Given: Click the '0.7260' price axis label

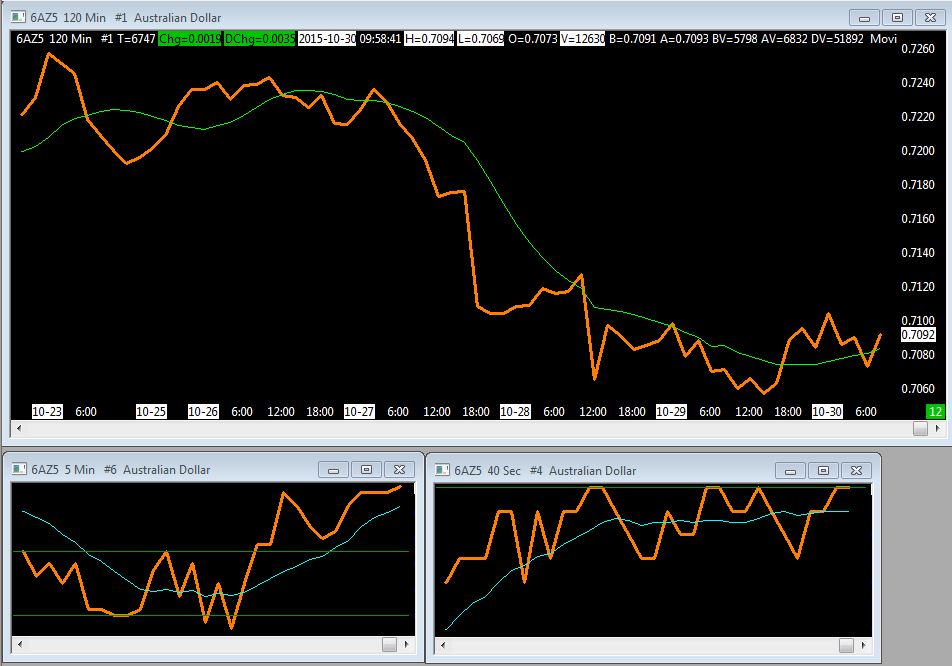Looking at the screenshot, I should [x=918, y=49].
